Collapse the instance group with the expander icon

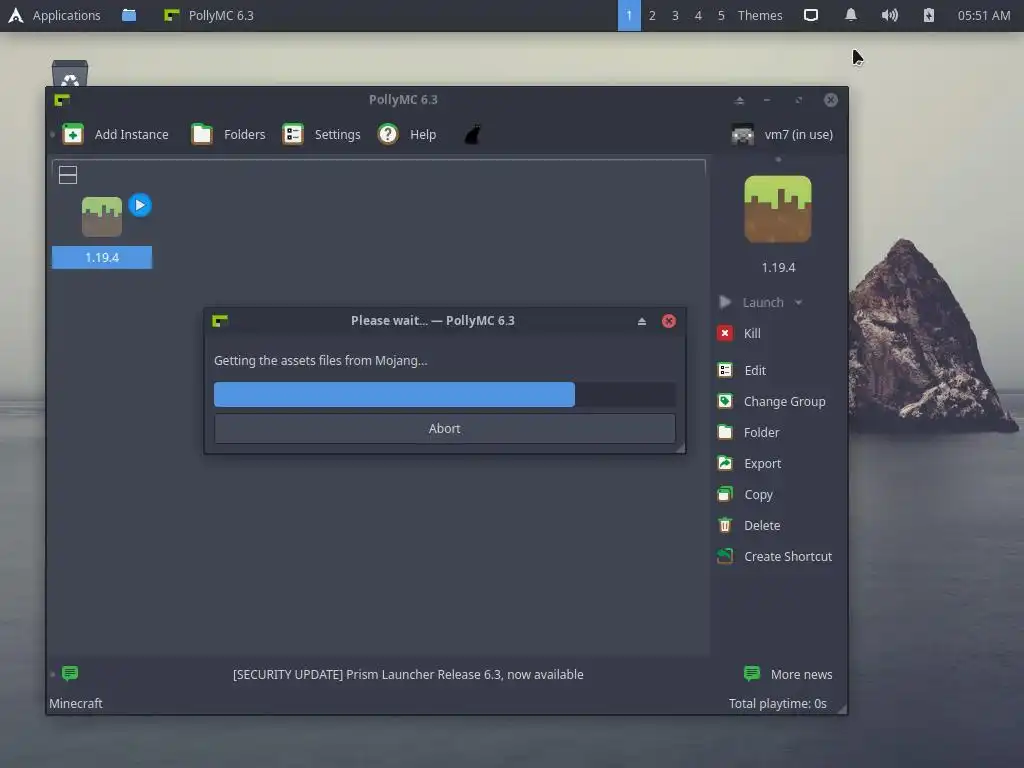(68, 175)
